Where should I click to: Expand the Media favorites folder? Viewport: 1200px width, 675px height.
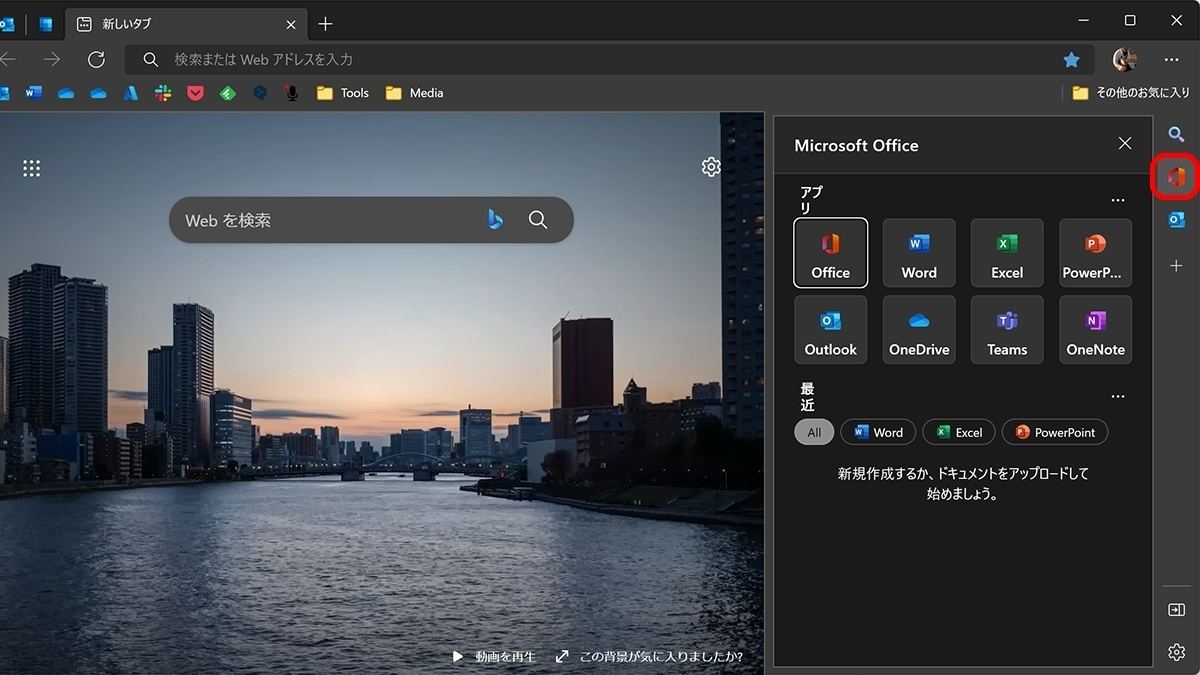click(x=414, y=93)
